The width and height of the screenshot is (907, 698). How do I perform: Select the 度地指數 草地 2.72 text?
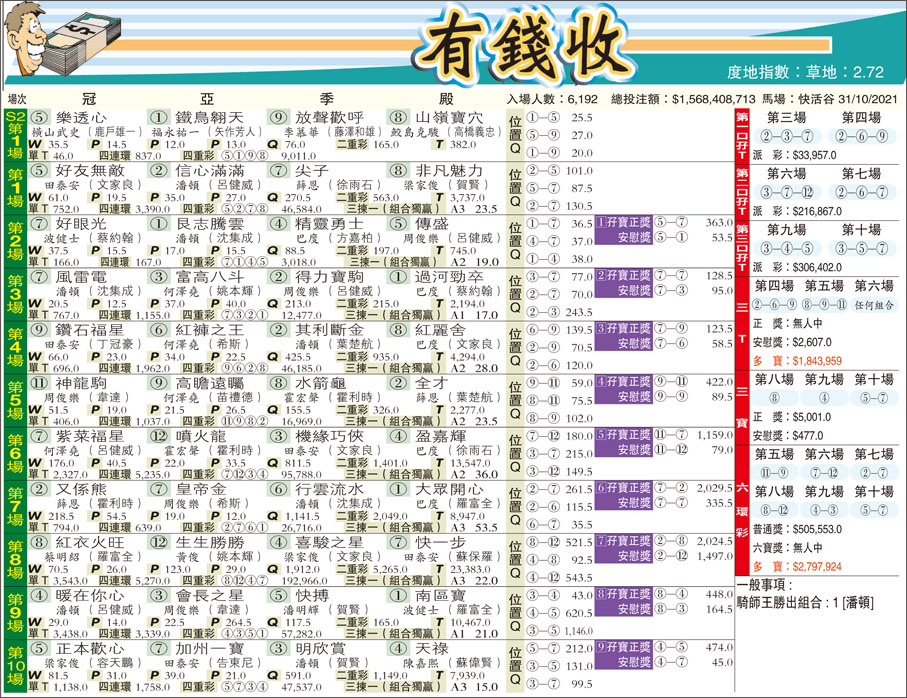(805, 72)
